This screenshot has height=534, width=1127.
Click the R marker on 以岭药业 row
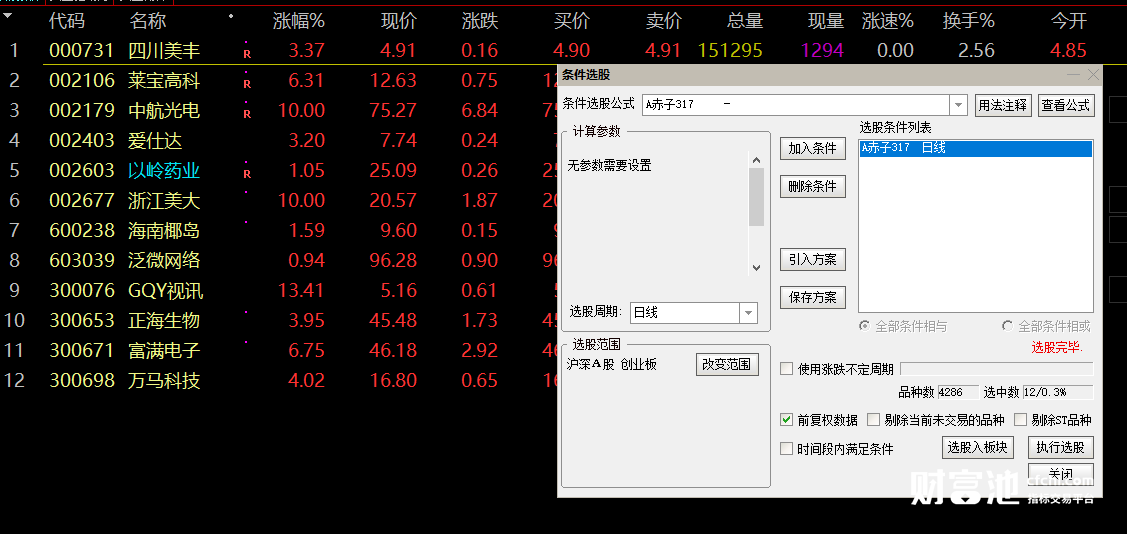click(247, 174)
